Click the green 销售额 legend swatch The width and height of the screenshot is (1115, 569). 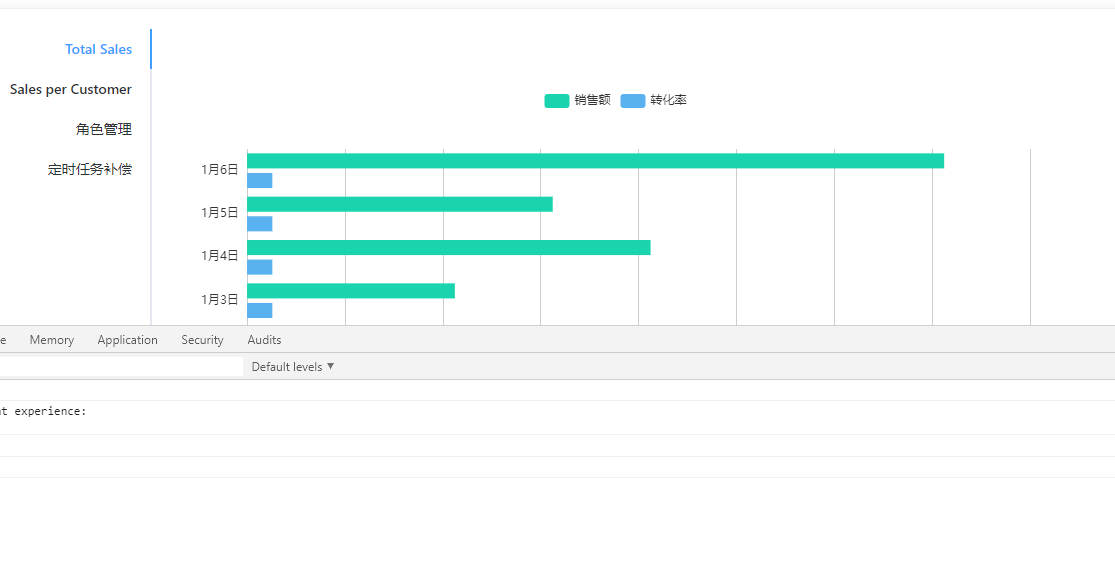pyautogui.click(x=557, y=101)
